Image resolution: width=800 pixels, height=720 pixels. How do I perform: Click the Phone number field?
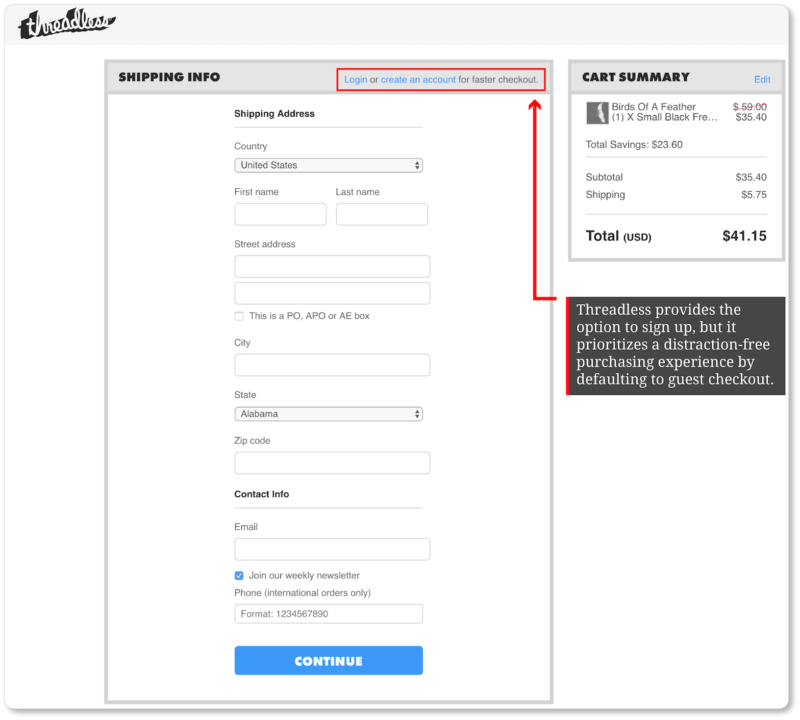(328, 614)
